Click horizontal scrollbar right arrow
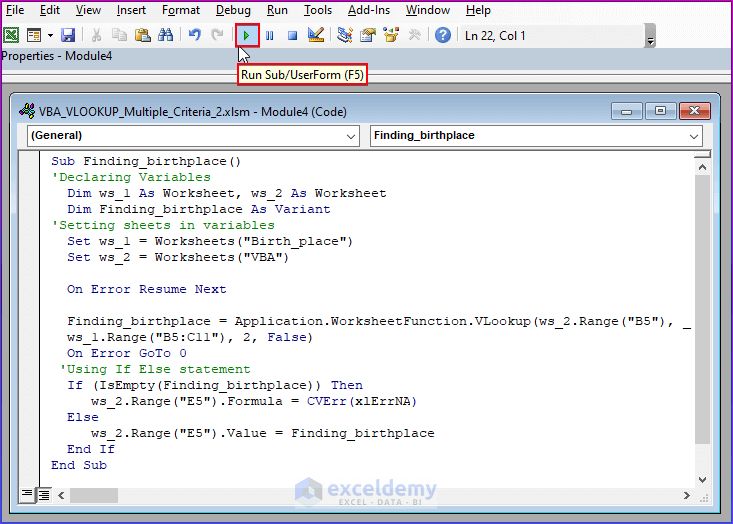The height and width of the screenshot is (524, 733). (686, 495)
